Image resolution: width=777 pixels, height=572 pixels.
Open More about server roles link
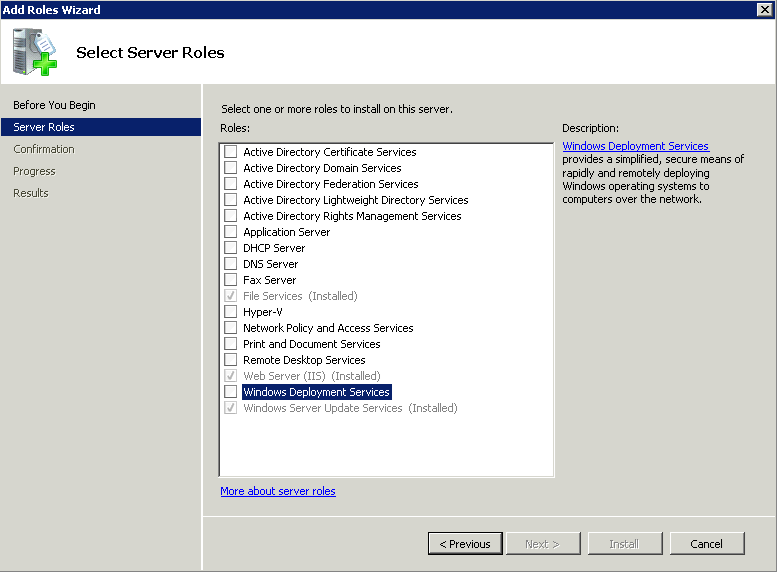278,491
